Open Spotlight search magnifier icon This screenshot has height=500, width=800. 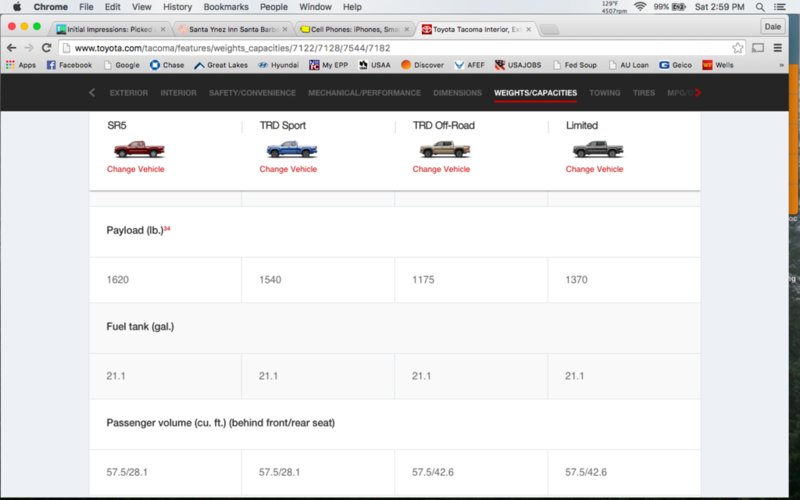tap(760, 7)
